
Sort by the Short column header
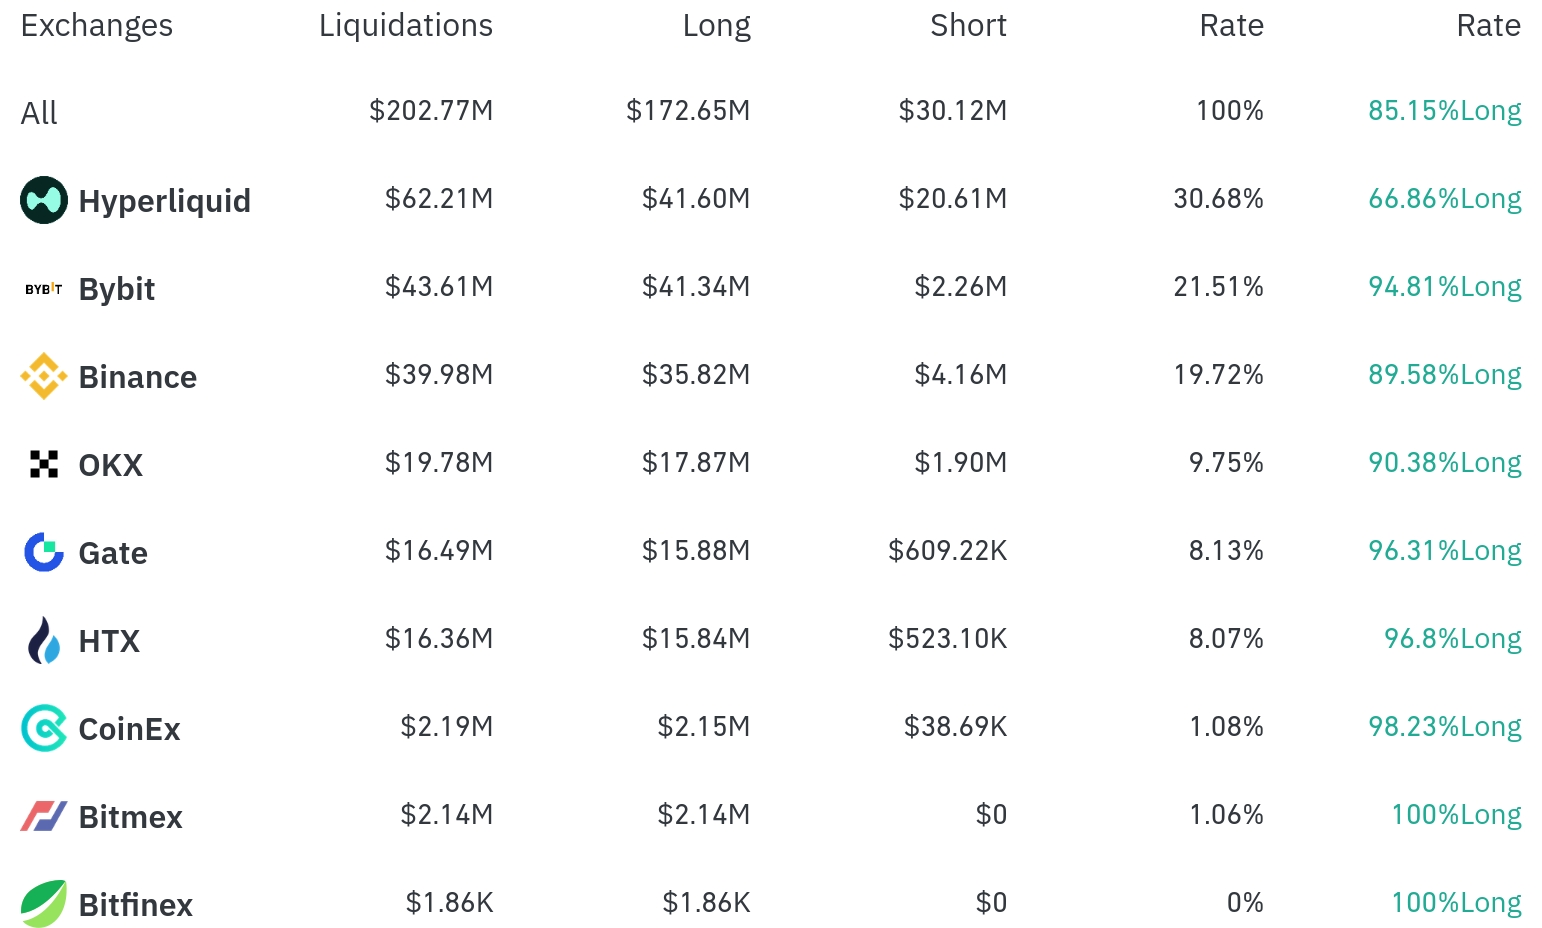(968, 26)
